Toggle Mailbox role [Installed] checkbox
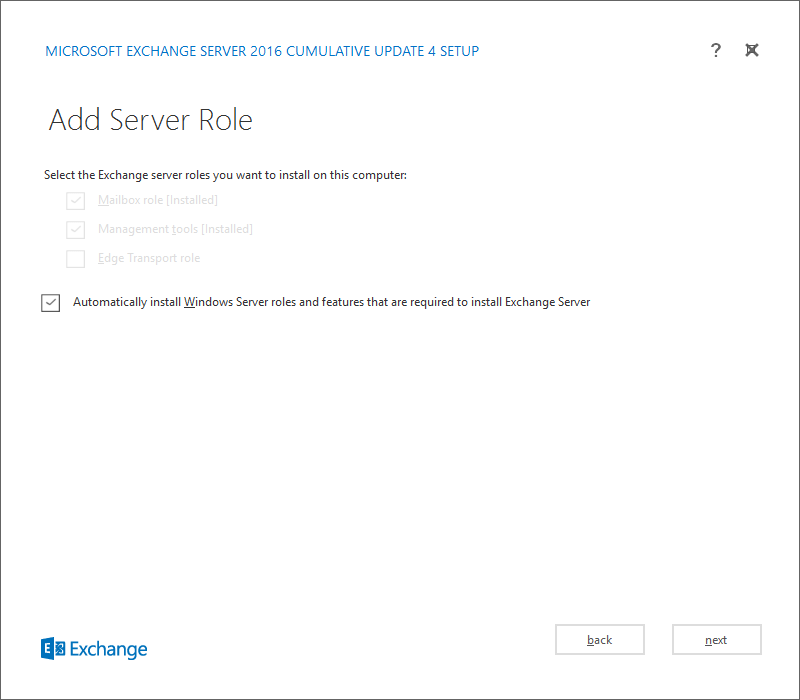This screenshot has height=700, width=800. tap(76, 201)
